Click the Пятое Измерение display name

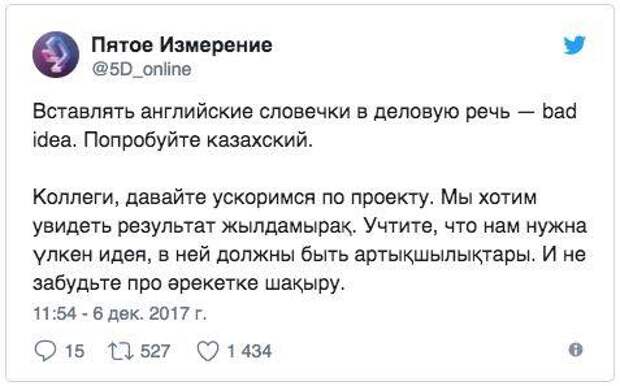click(x=182, y=44)
